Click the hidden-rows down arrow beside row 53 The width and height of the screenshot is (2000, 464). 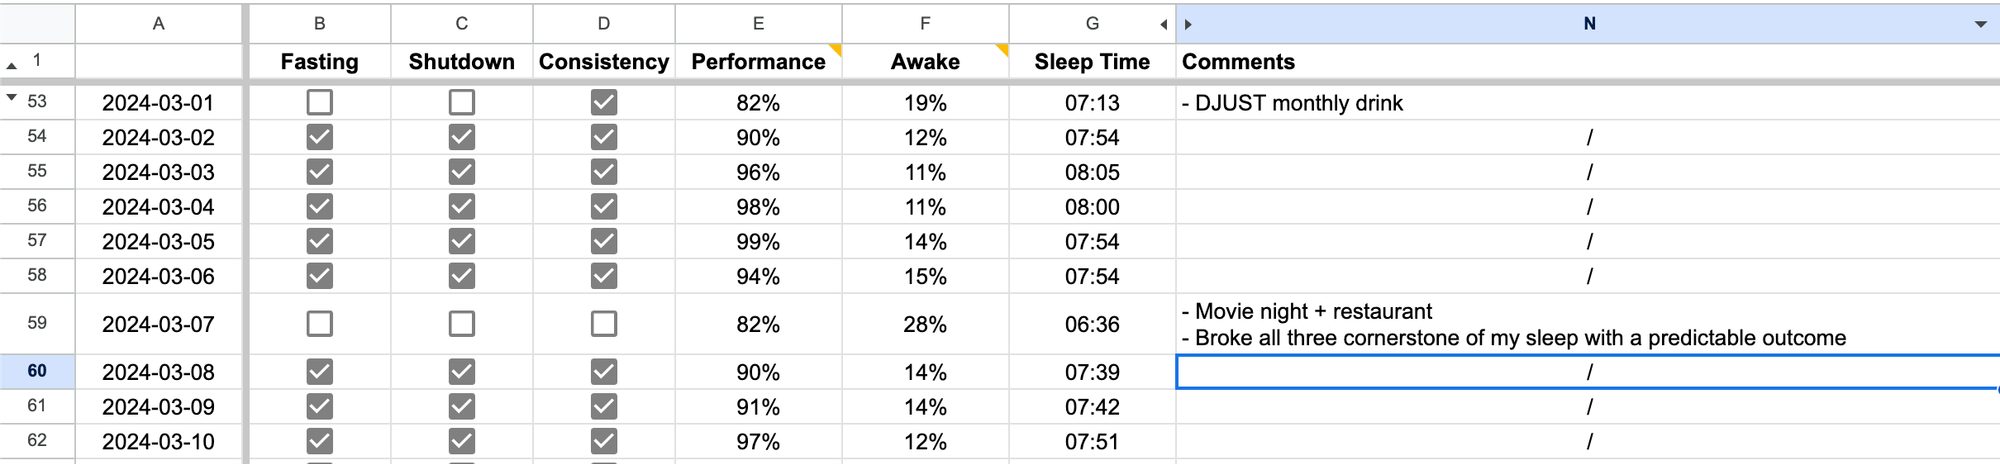12,97
